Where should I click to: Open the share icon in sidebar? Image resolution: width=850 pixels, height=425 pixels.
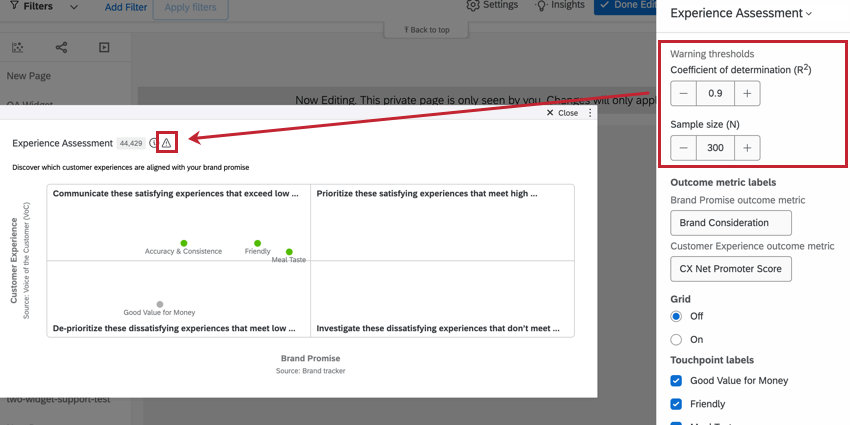(61, 47)
